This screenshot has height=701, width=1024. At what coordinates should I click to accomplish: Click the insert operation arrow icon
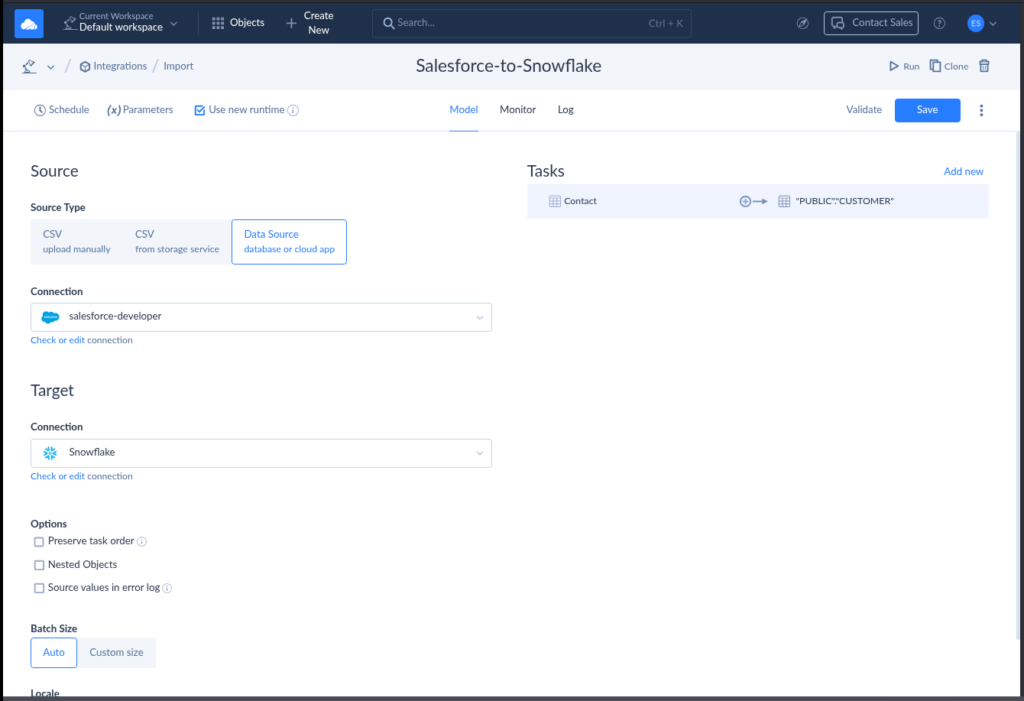point(753,201)
